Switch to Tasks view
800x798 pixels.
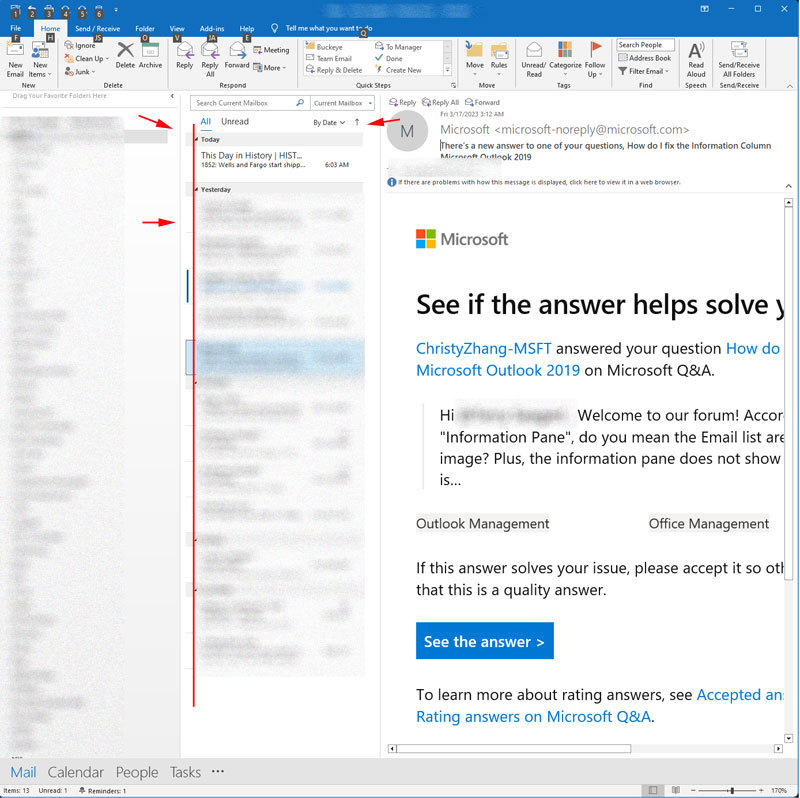pyautogui.click(x=185, y=772)
